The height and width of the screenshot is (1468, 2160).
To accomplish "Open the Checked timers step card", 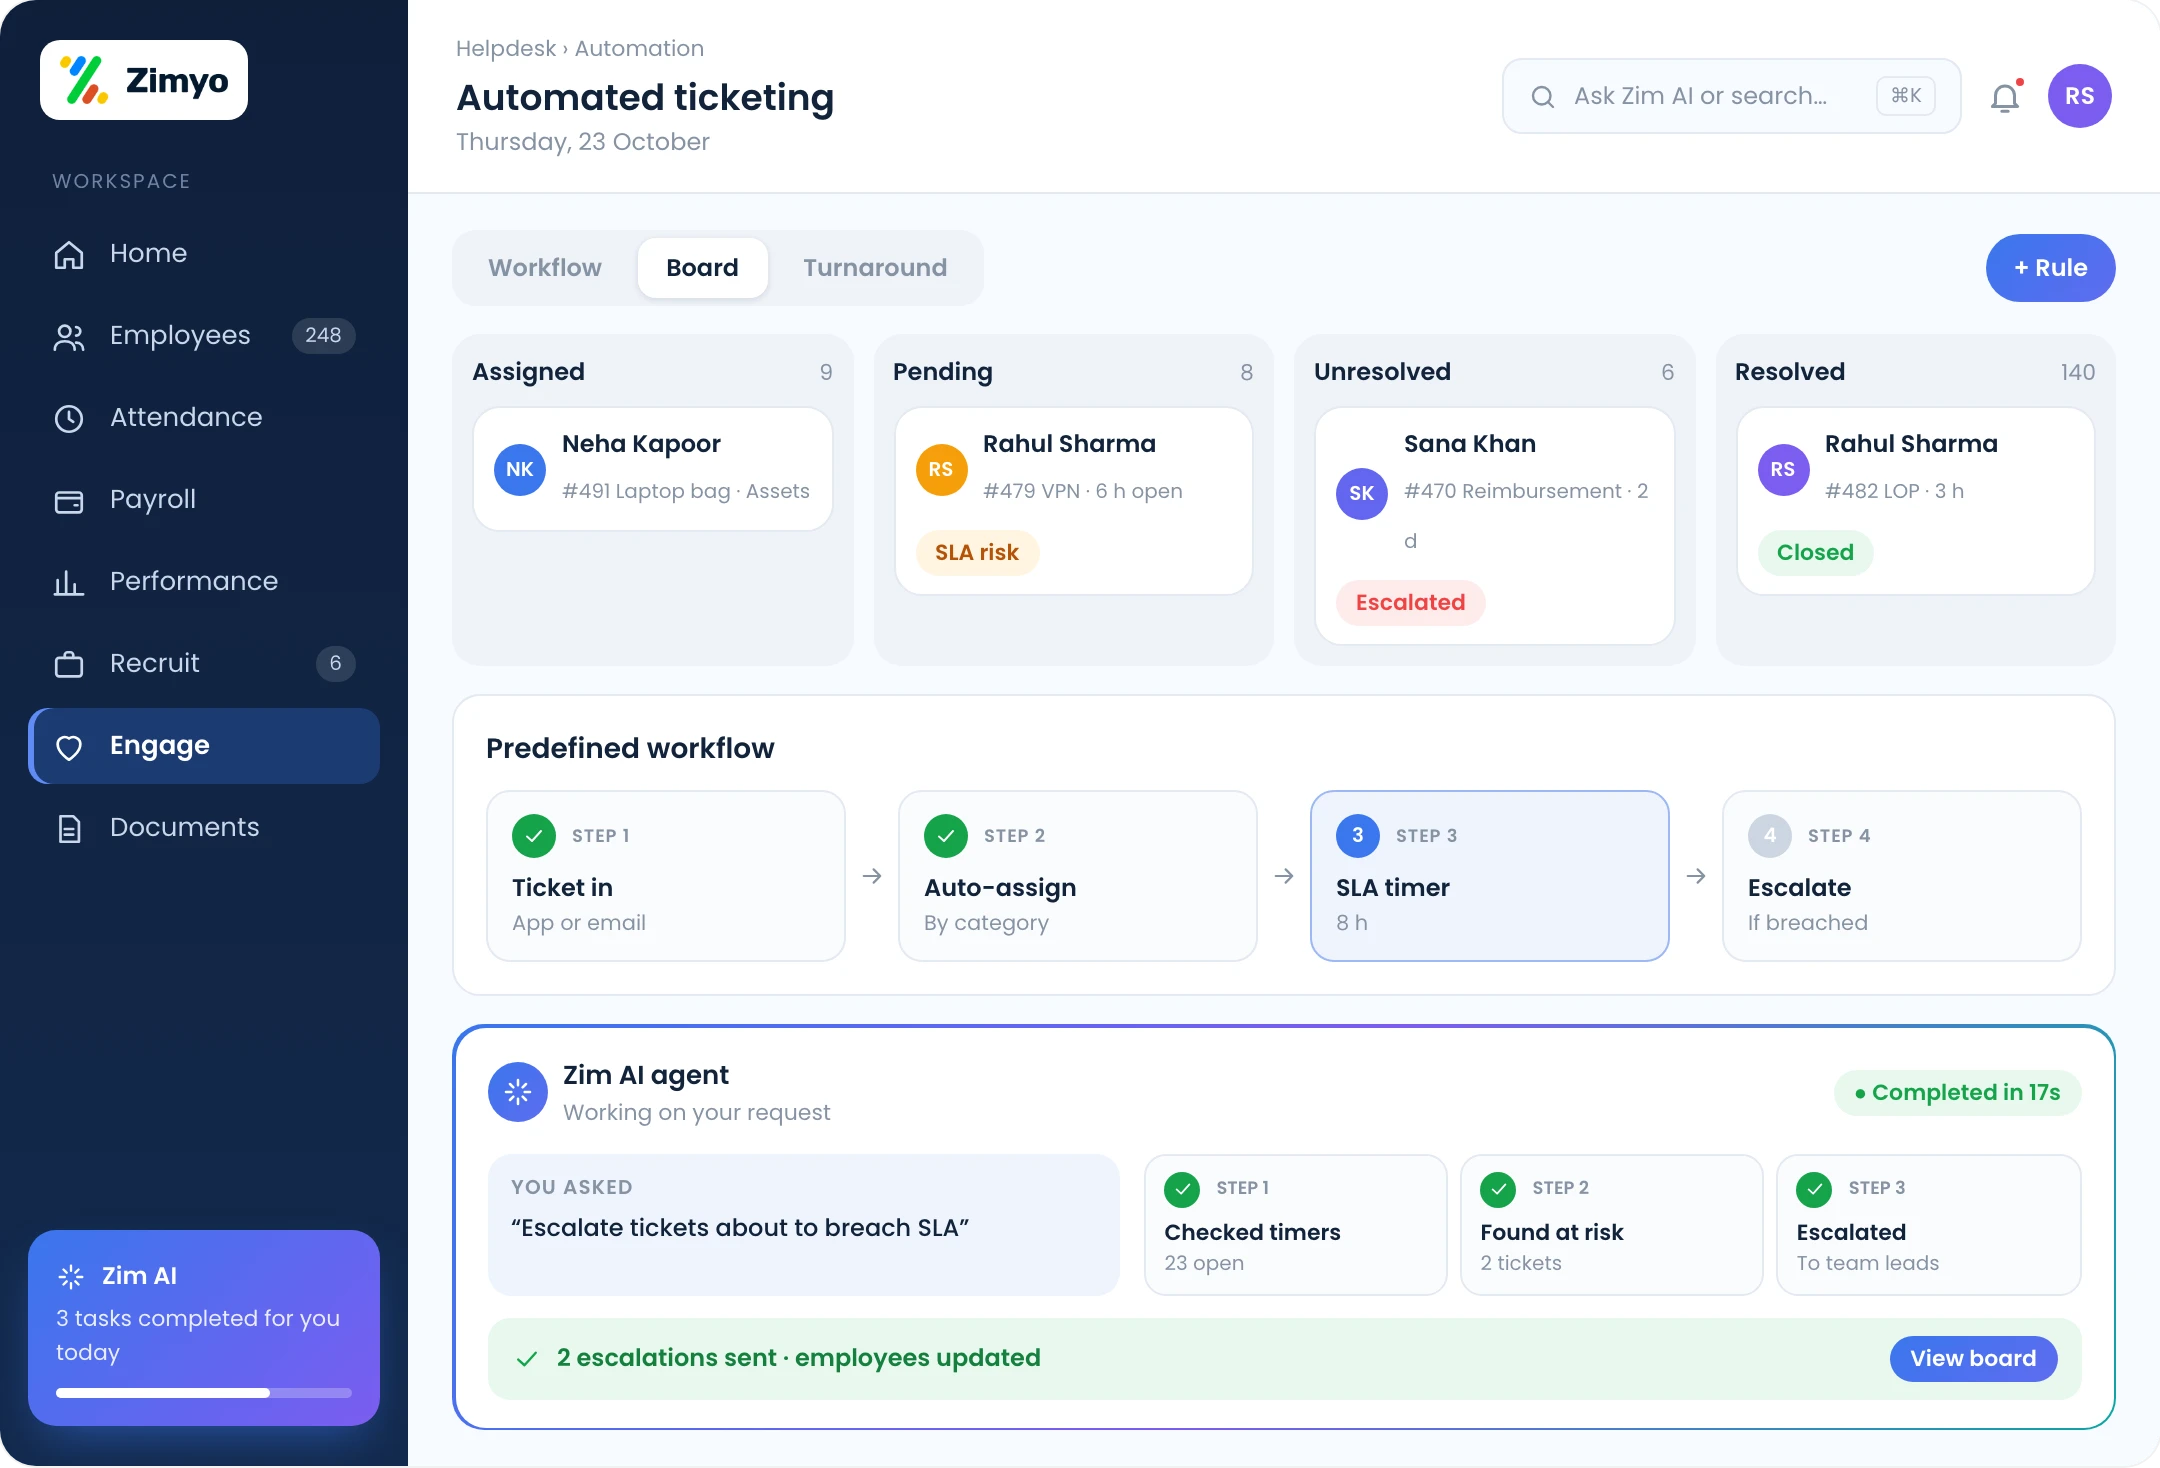I will tap(1296, 1225).
